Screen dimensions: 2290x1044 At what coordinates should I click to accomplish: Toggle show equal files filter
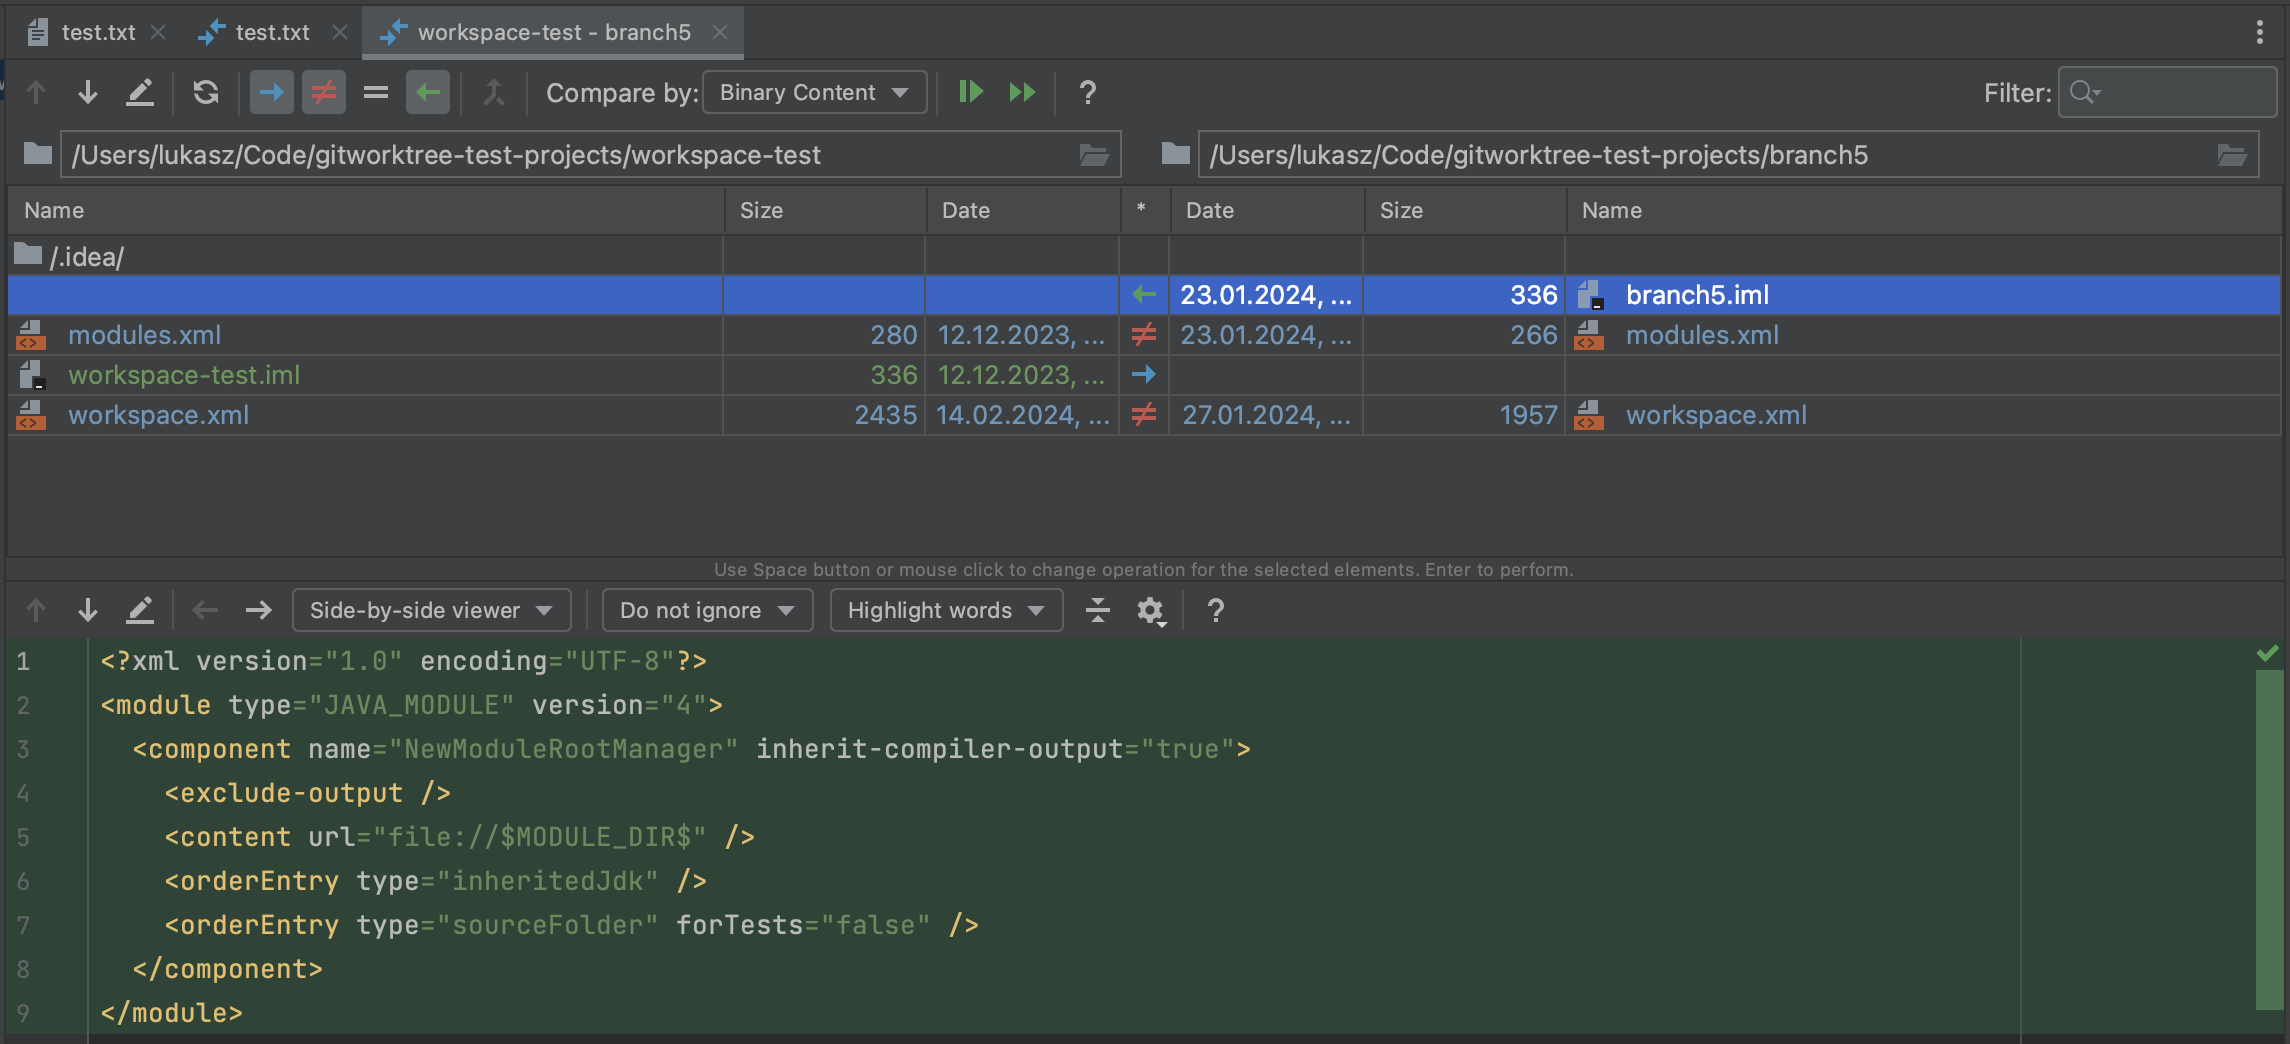point(375,93)
